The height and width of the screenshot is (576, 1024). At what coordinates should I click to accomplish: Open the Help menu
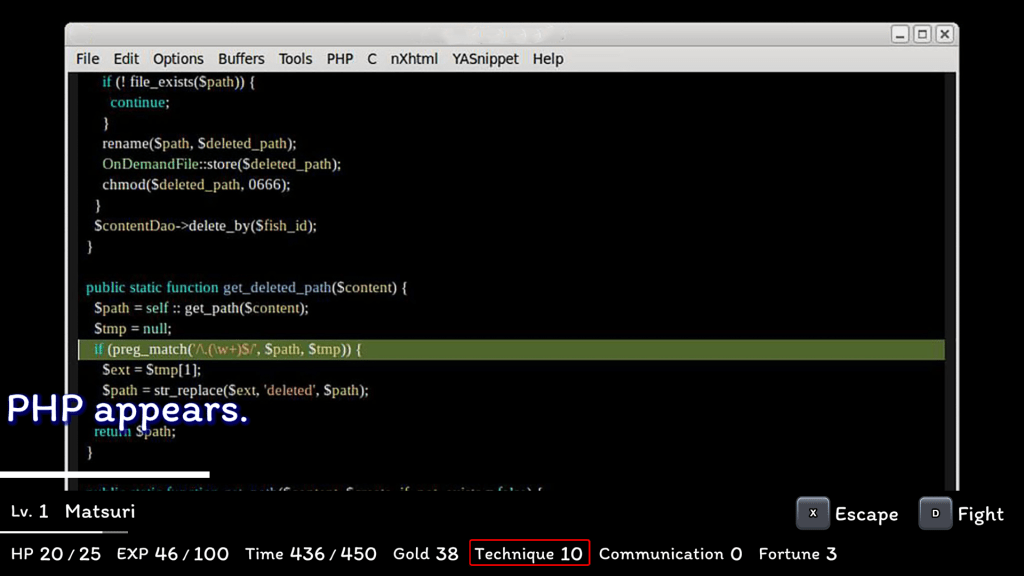tap(548, 59)
